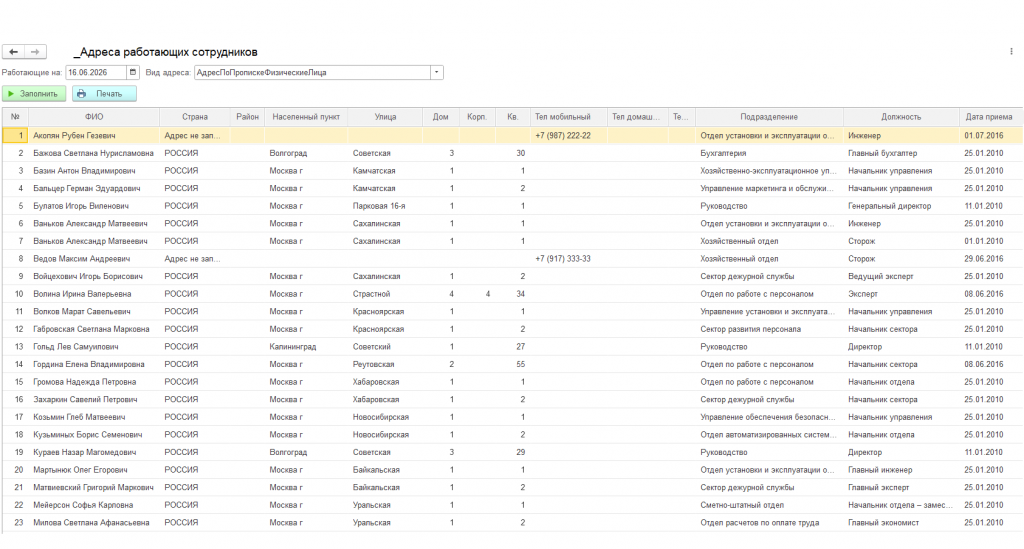
Task: Select Мартынюк Олег Егорович
Action: point(513,470)
